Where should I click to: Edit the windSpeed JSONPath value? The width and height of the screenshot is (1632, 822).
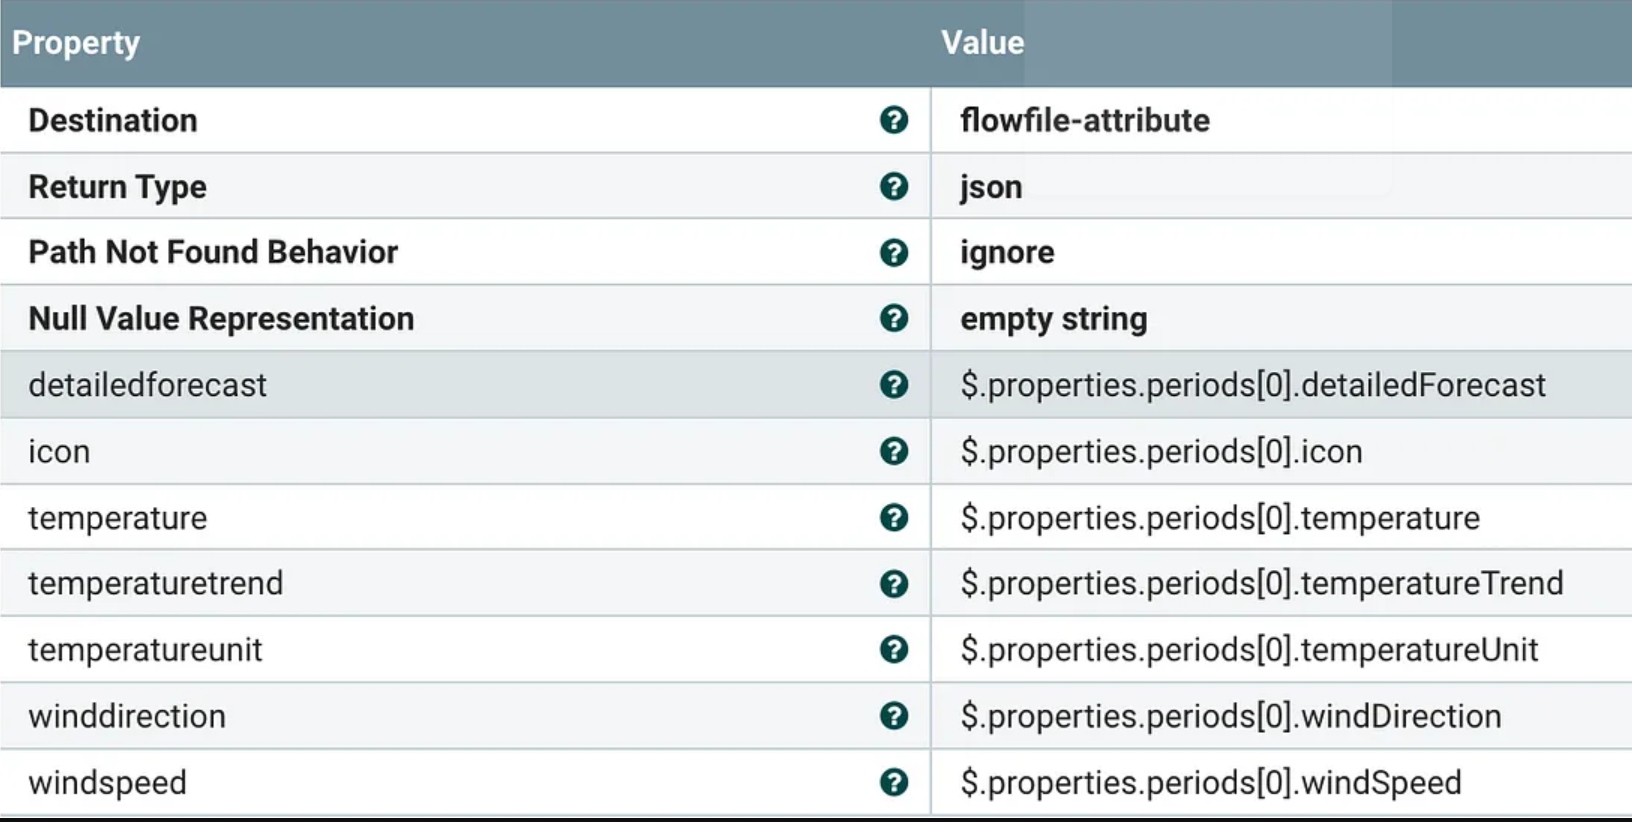tap(1211, 782)
